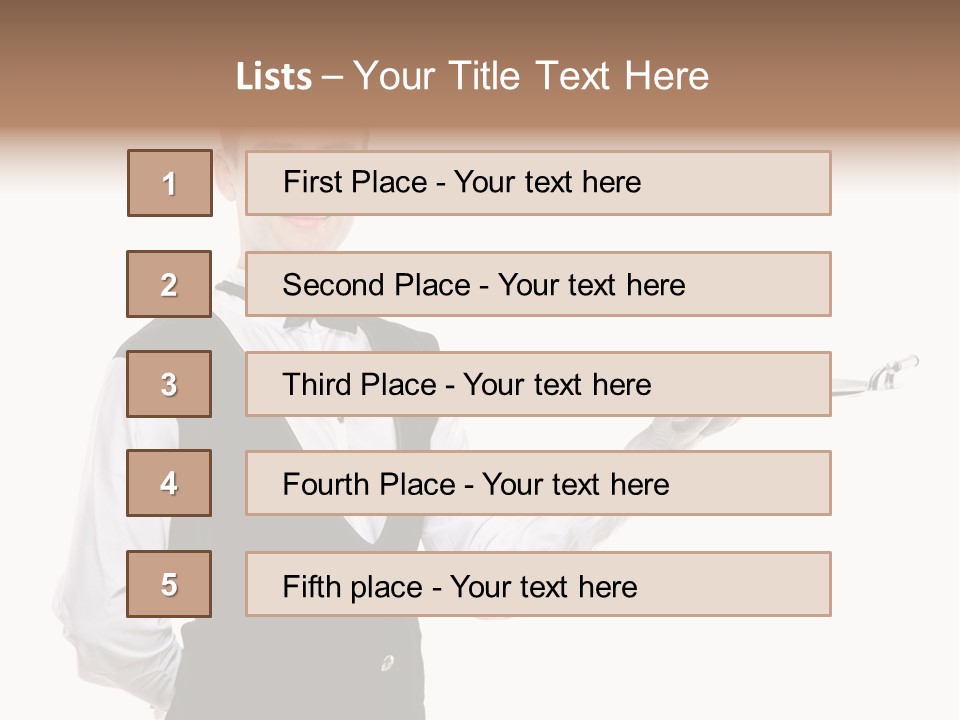Click the number 3 box
This screenshot has width=960, height=720.
170,384
